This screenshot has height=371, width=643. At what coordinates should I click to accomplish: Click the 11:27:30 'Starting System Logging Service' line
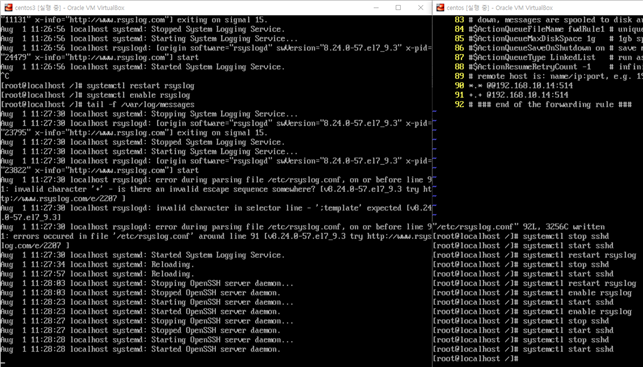(x=149, y=152)
